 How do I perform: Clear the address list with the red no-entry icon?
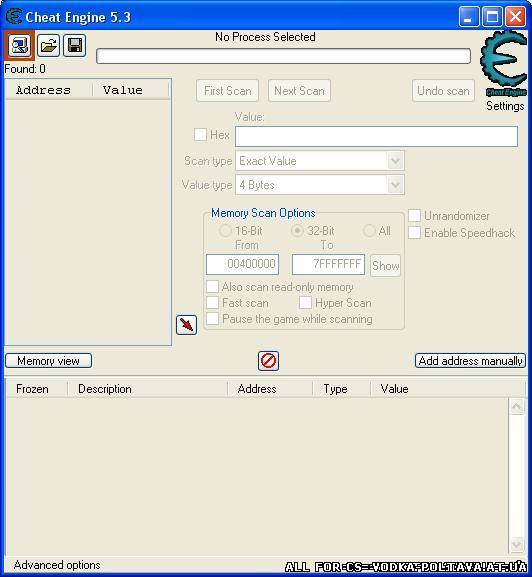268,361
